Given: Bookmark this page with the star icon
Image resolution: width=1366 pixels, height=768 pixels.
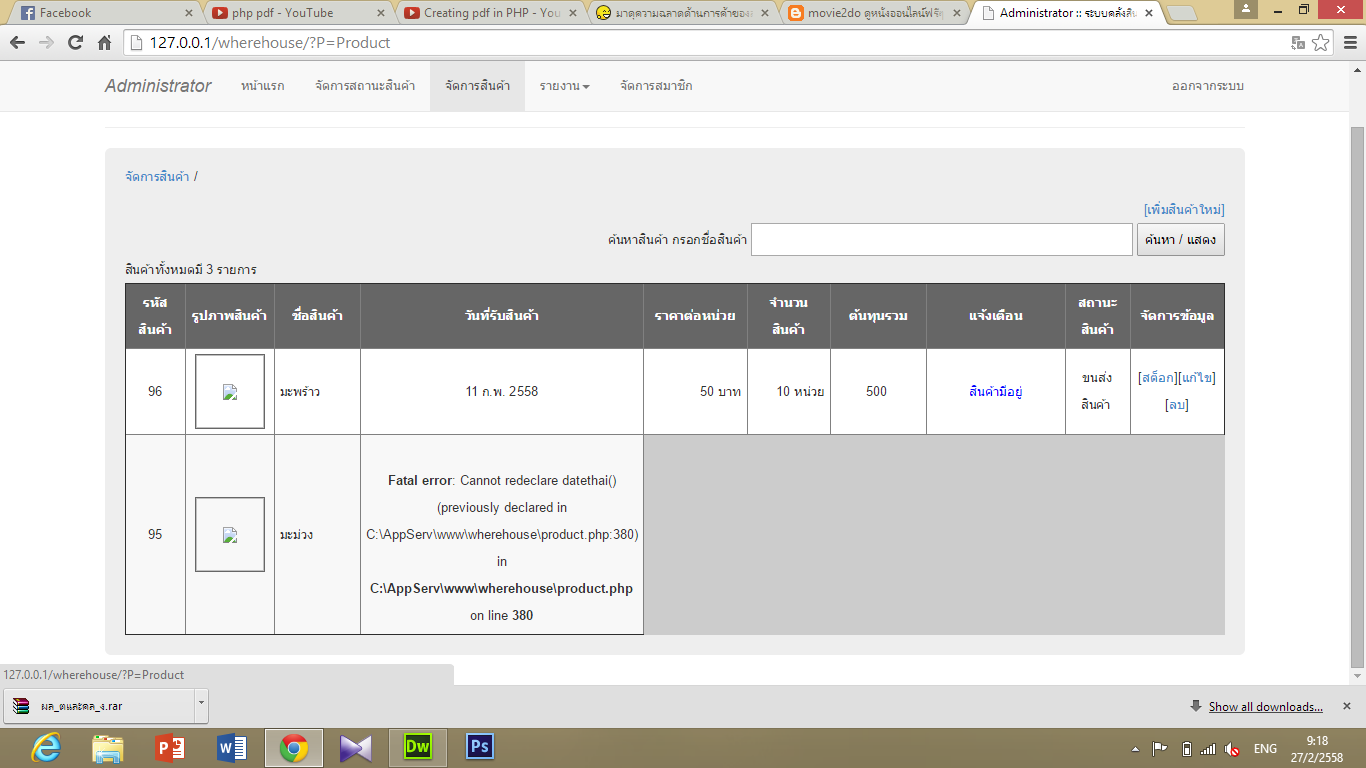Looking at the screenshot, I should [1321, 43].
